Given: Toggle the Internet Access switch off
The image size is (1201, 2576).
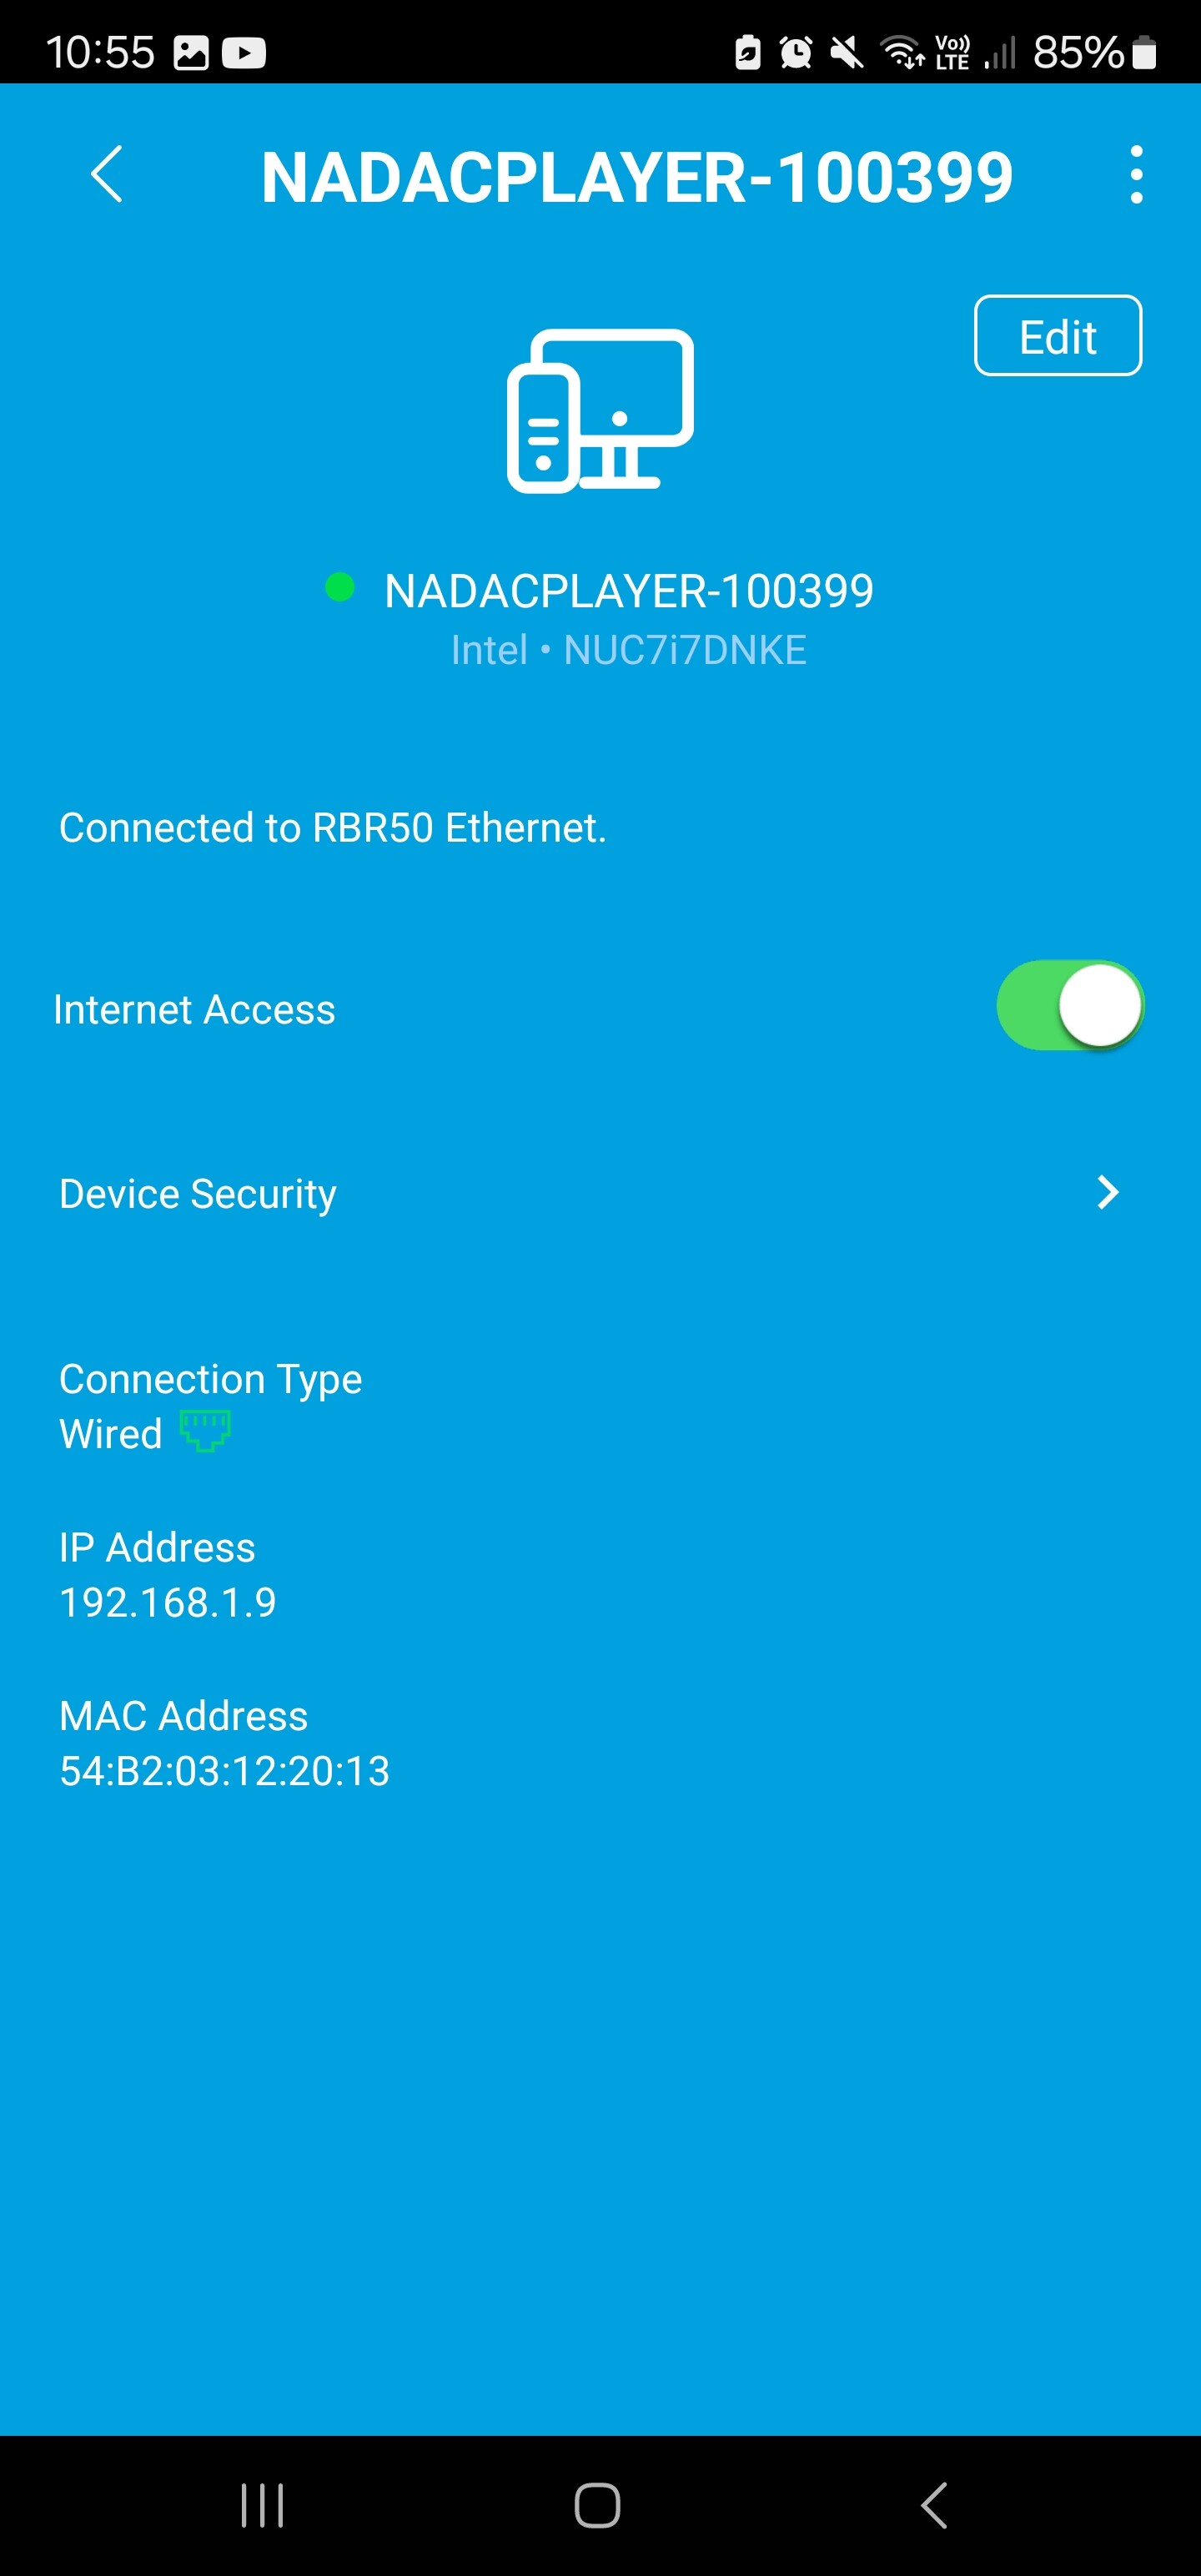Looking at the screenshot, I should pyautogui.click(x=1070, y=1005).
